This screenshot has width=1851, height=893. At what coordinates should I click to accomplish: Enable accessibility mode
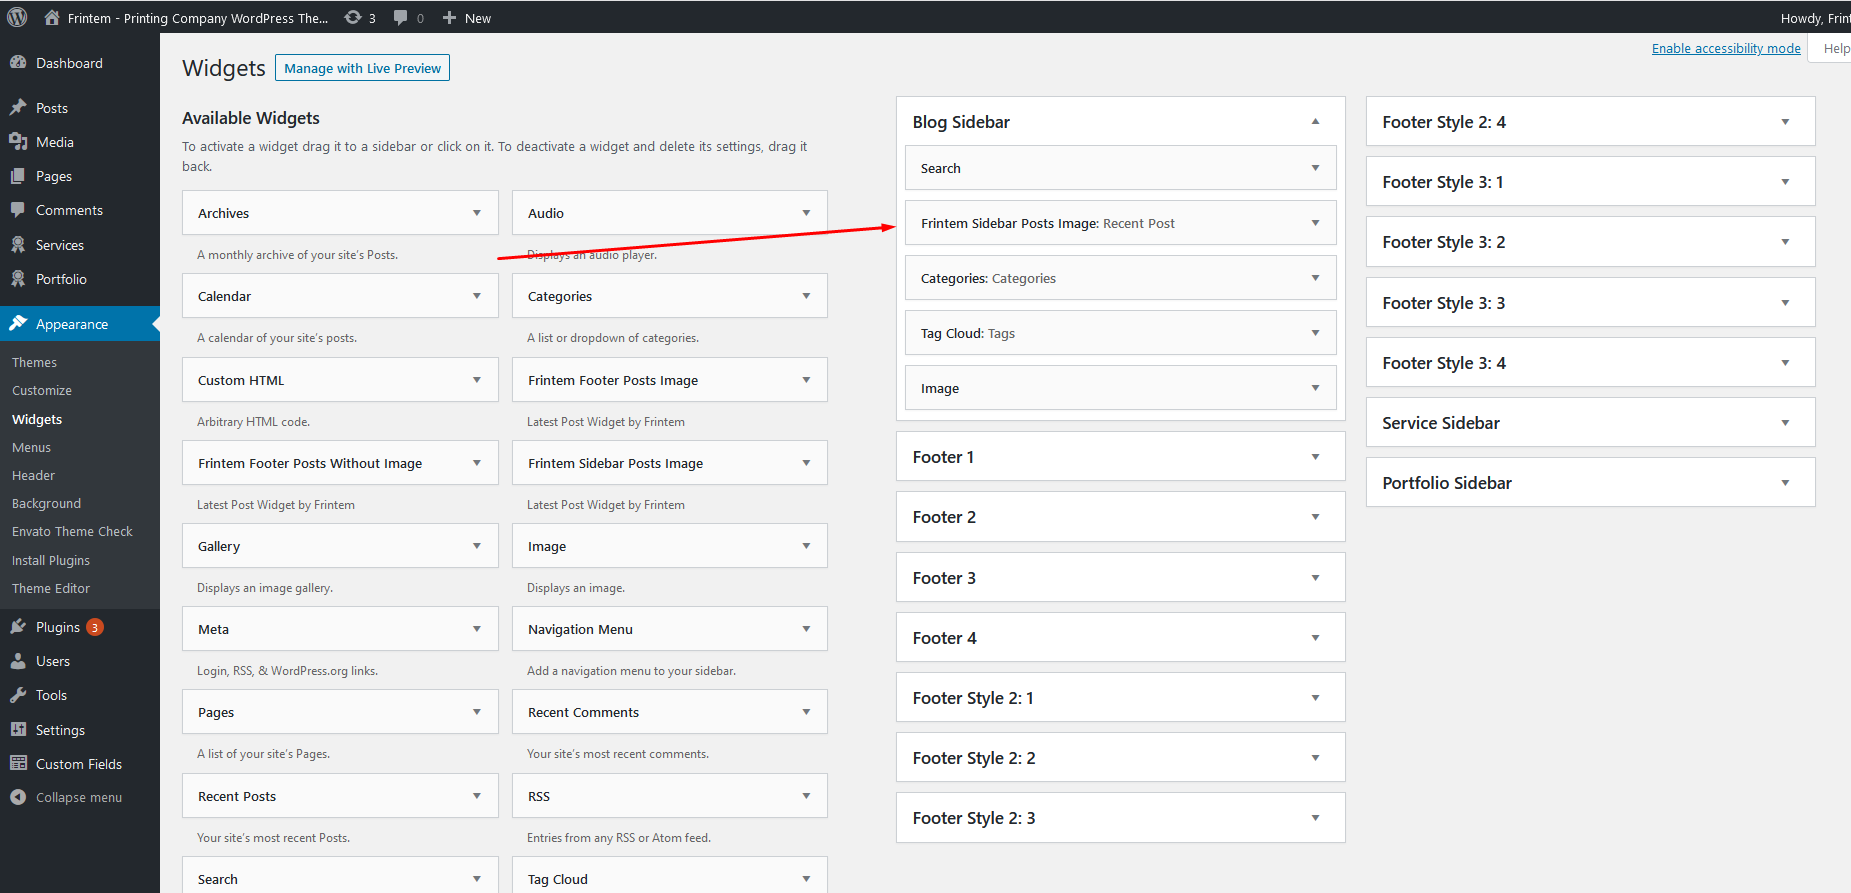click(1725, 48)
